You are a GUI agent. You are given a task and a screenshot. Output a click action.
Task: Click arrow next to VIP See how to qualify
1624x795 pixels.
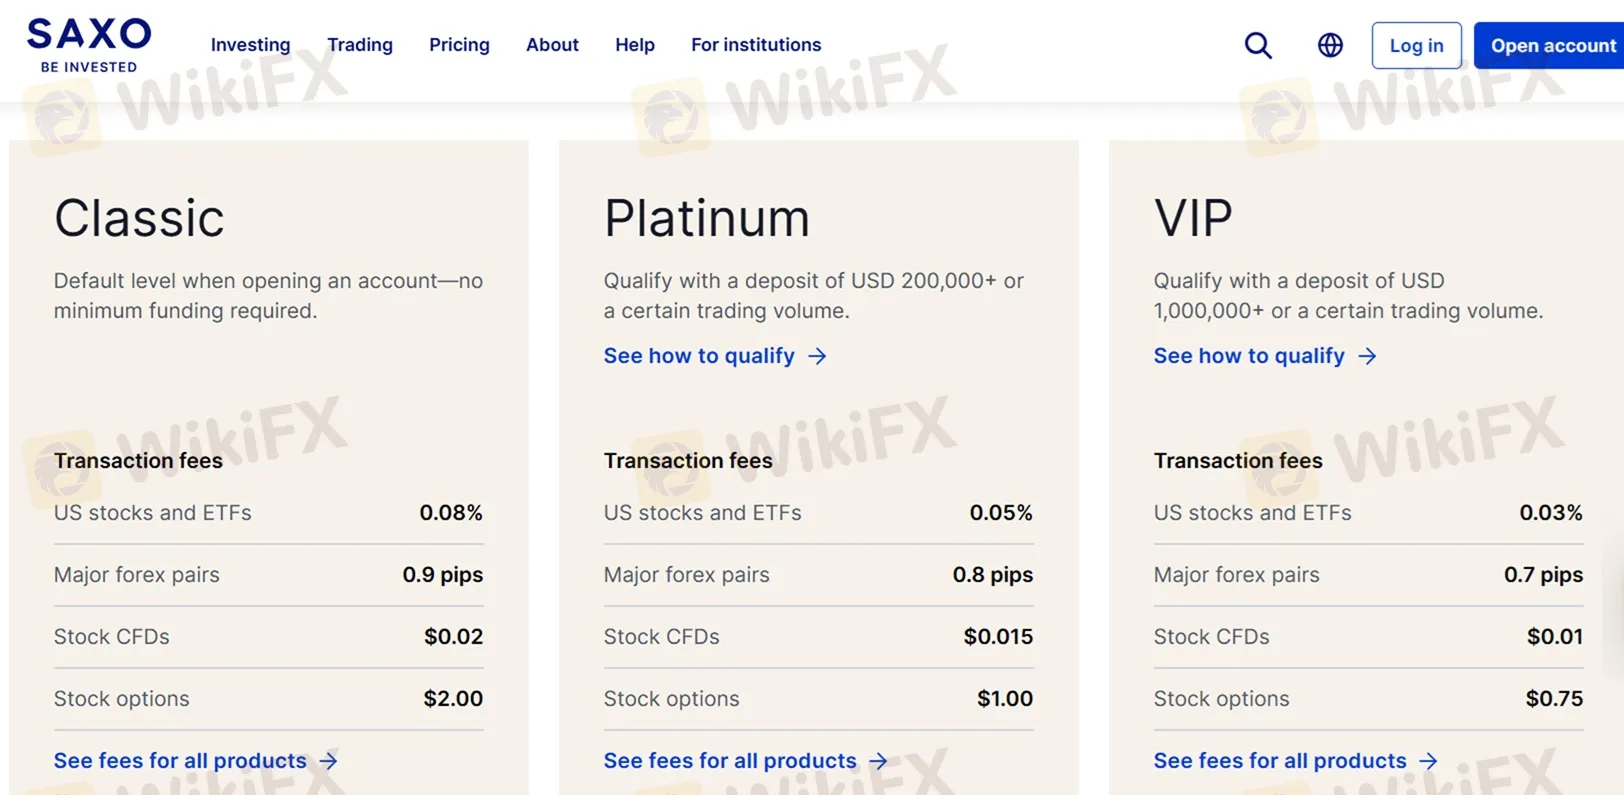point(1367,356)
